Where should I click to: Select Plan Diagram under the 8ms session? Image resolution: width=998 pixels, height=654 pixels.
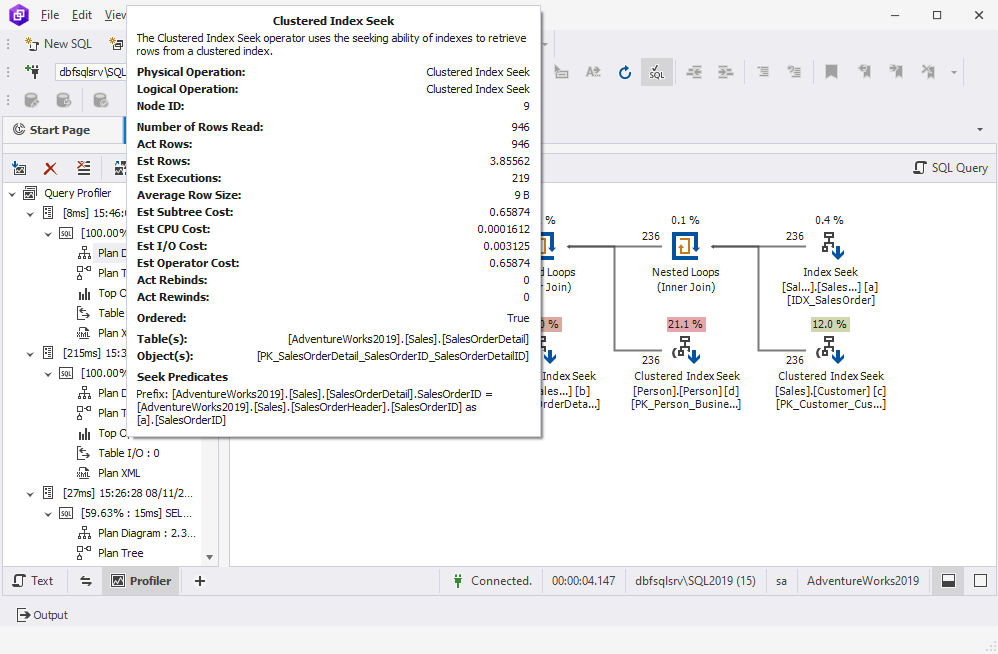click(x=102, y=253)
